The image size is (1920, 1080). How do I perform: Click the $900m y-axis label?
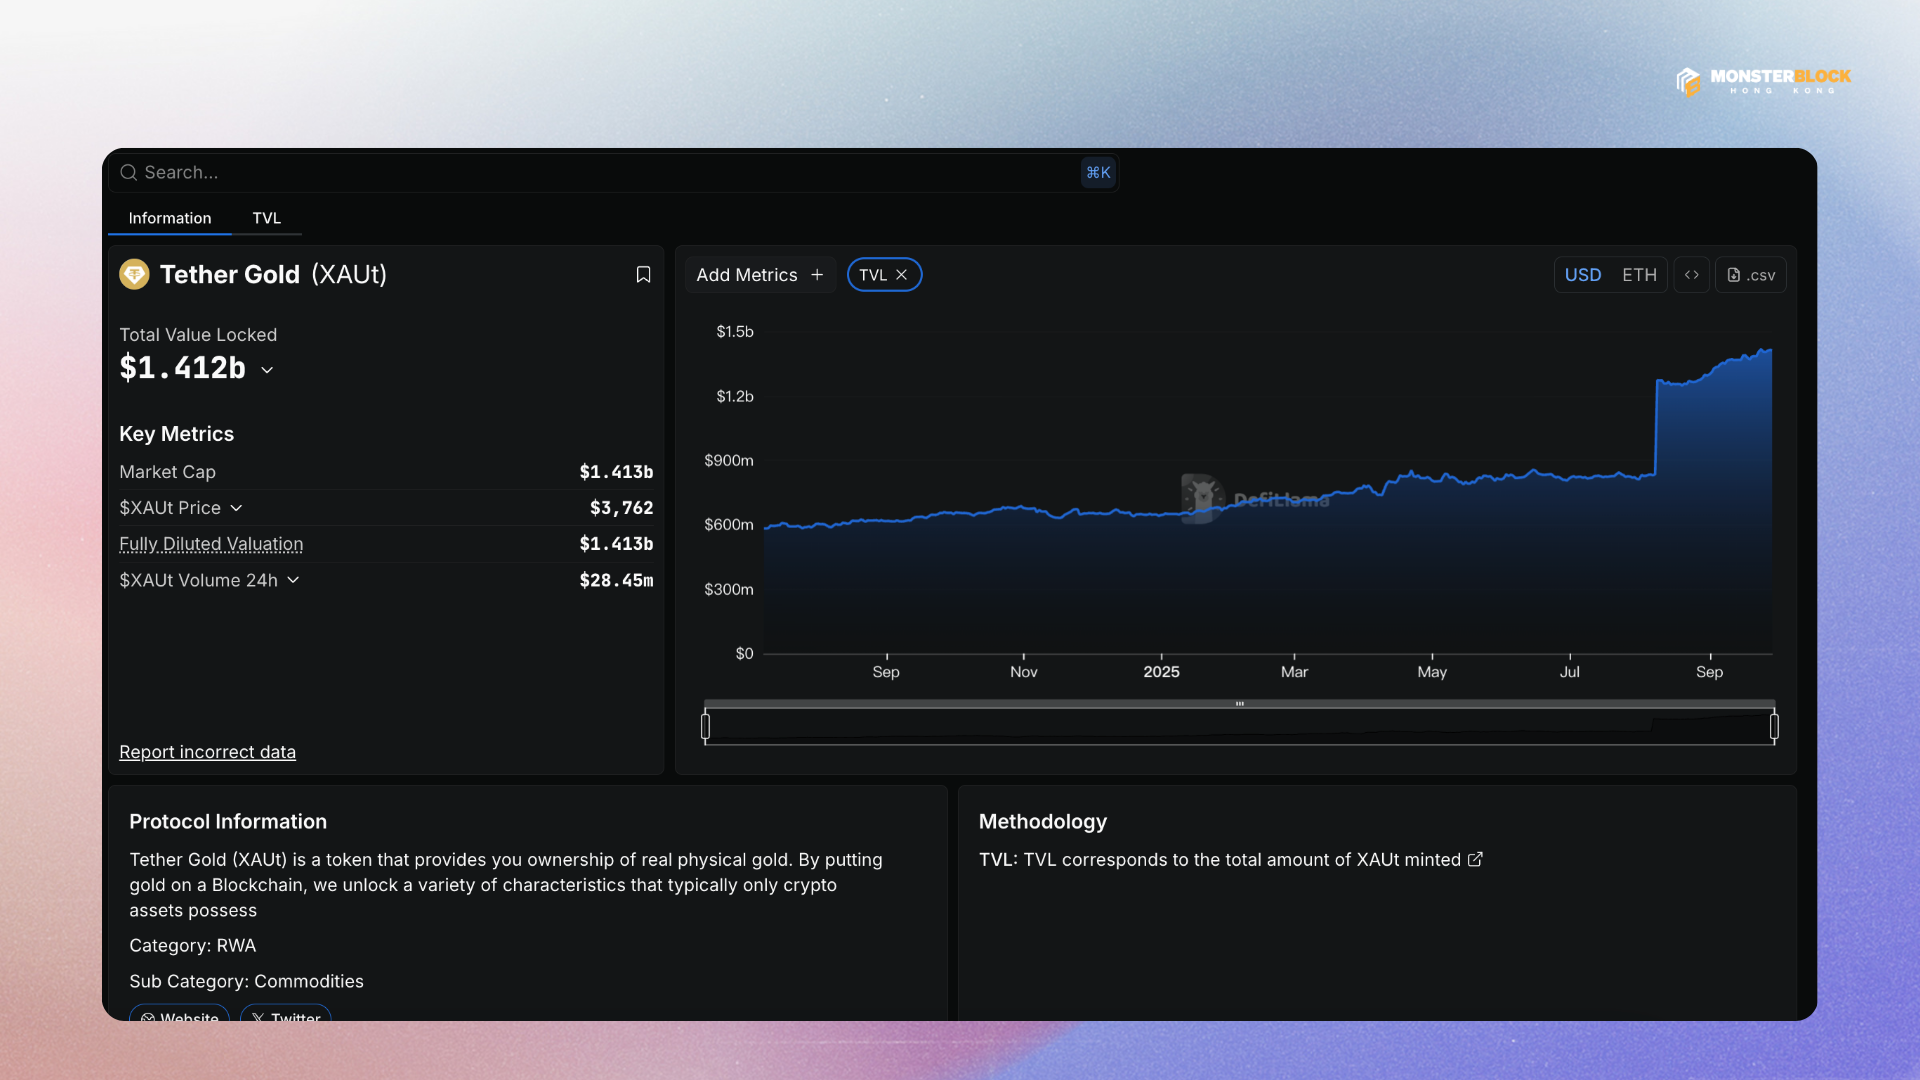[x=729, y=461]
